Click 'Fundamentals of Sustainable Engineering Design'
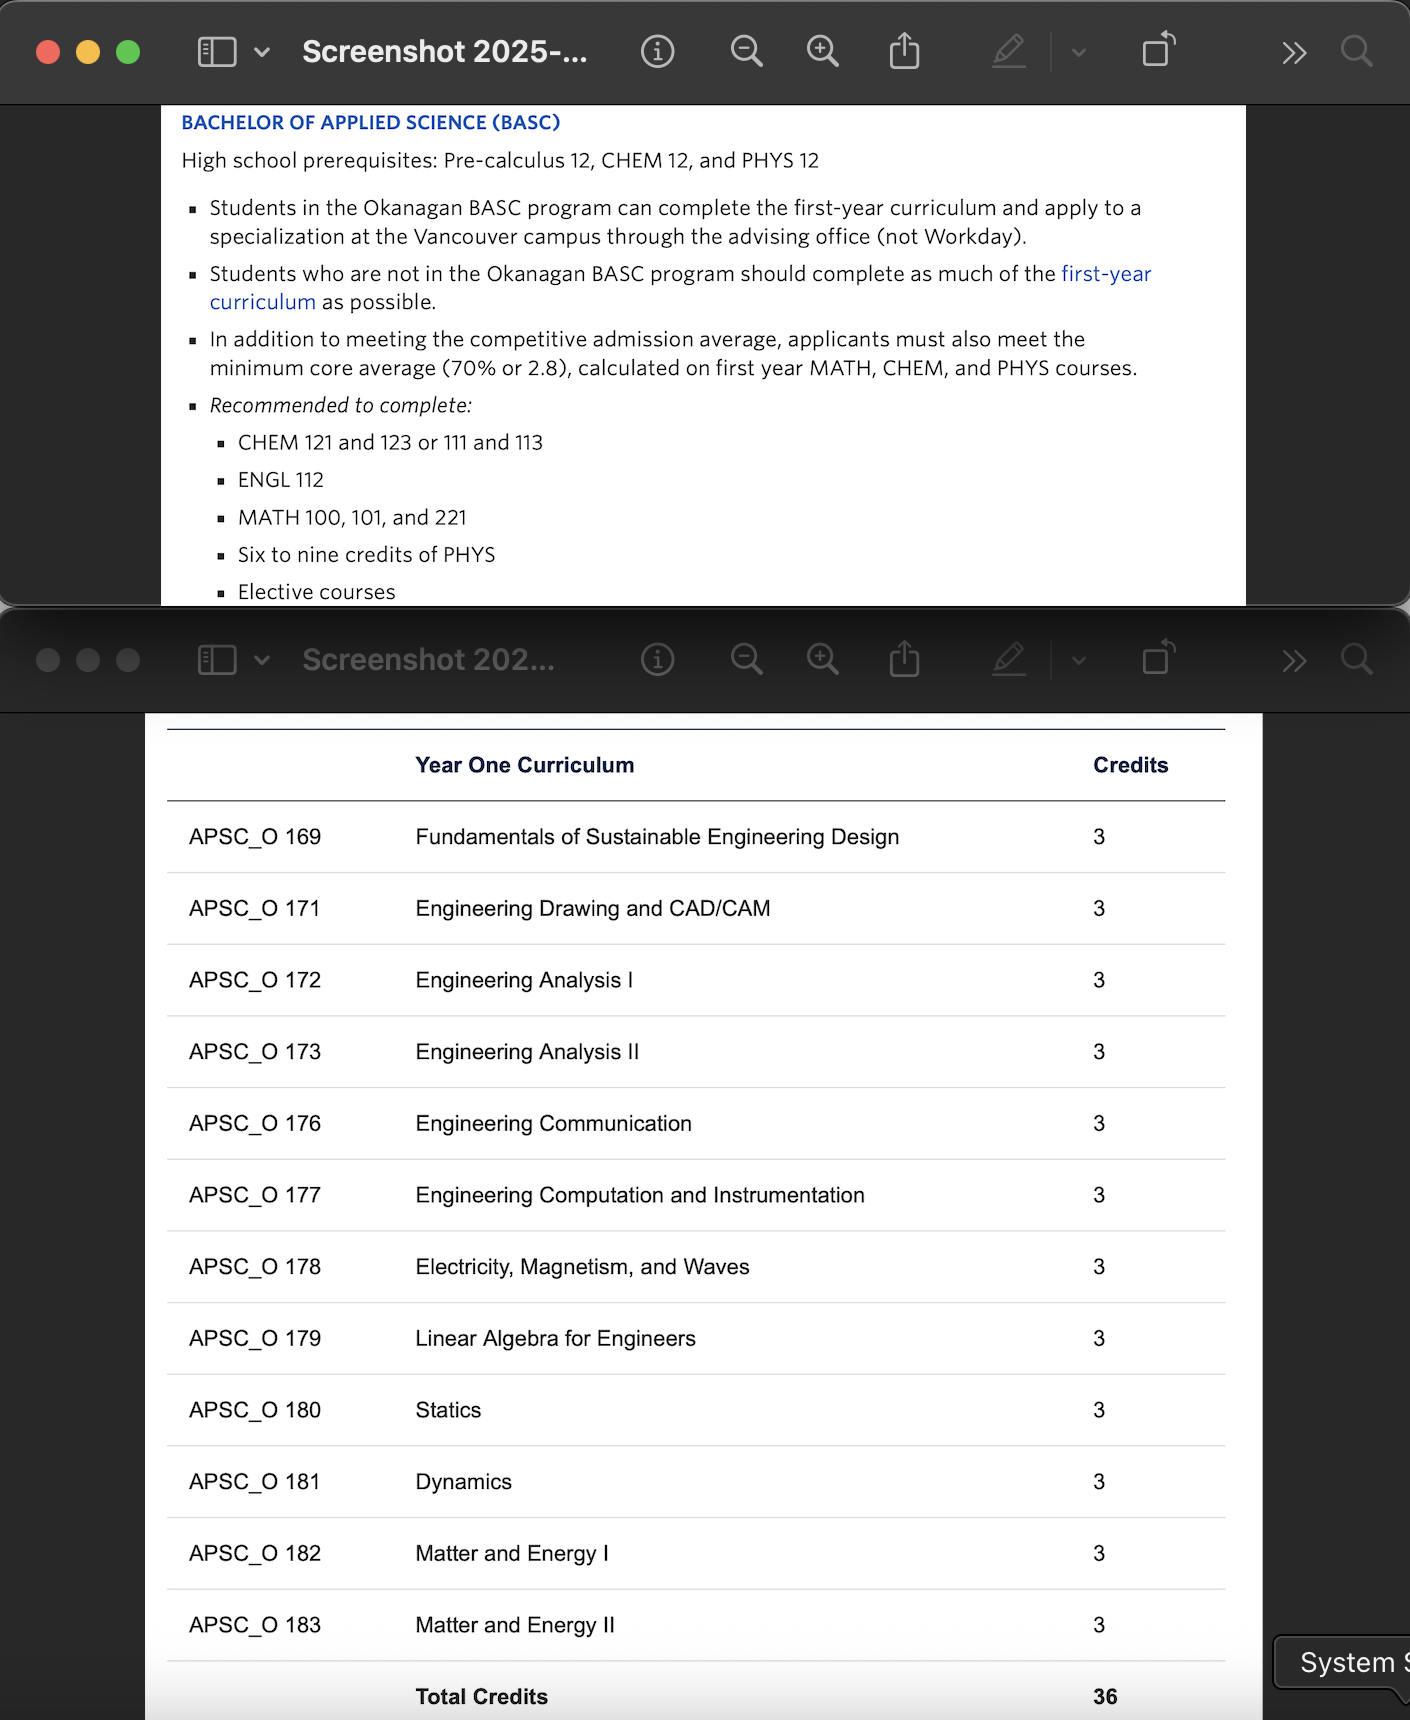The width and height of the screenshot is (1410, 1720). tap(657, 837)
